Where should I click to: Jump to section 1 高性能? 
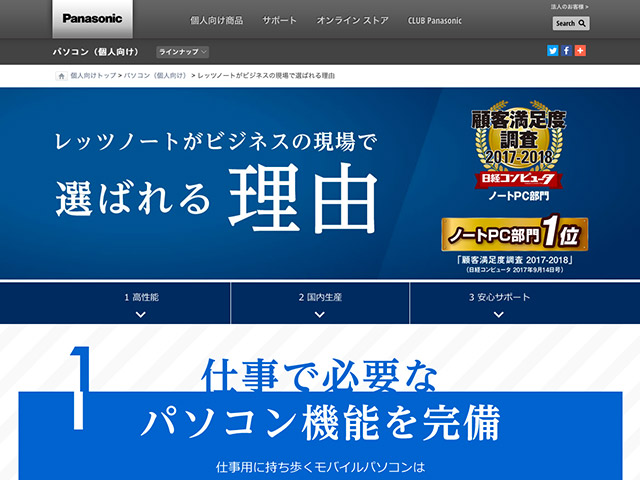click(141, 297)
